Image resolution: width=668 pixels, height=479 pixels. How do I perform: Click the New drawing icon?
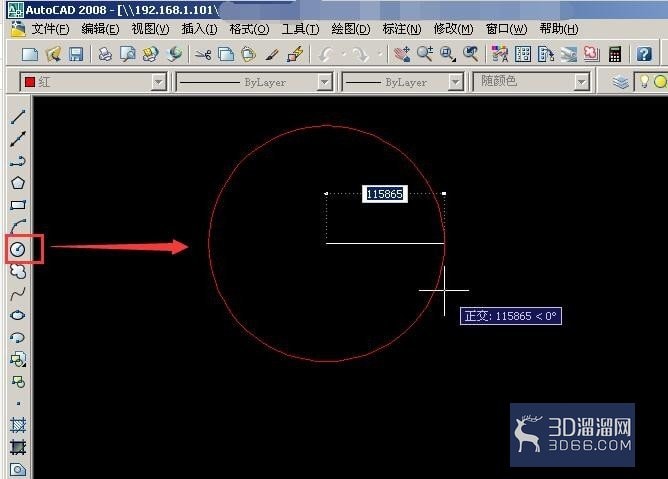(30, 54)
